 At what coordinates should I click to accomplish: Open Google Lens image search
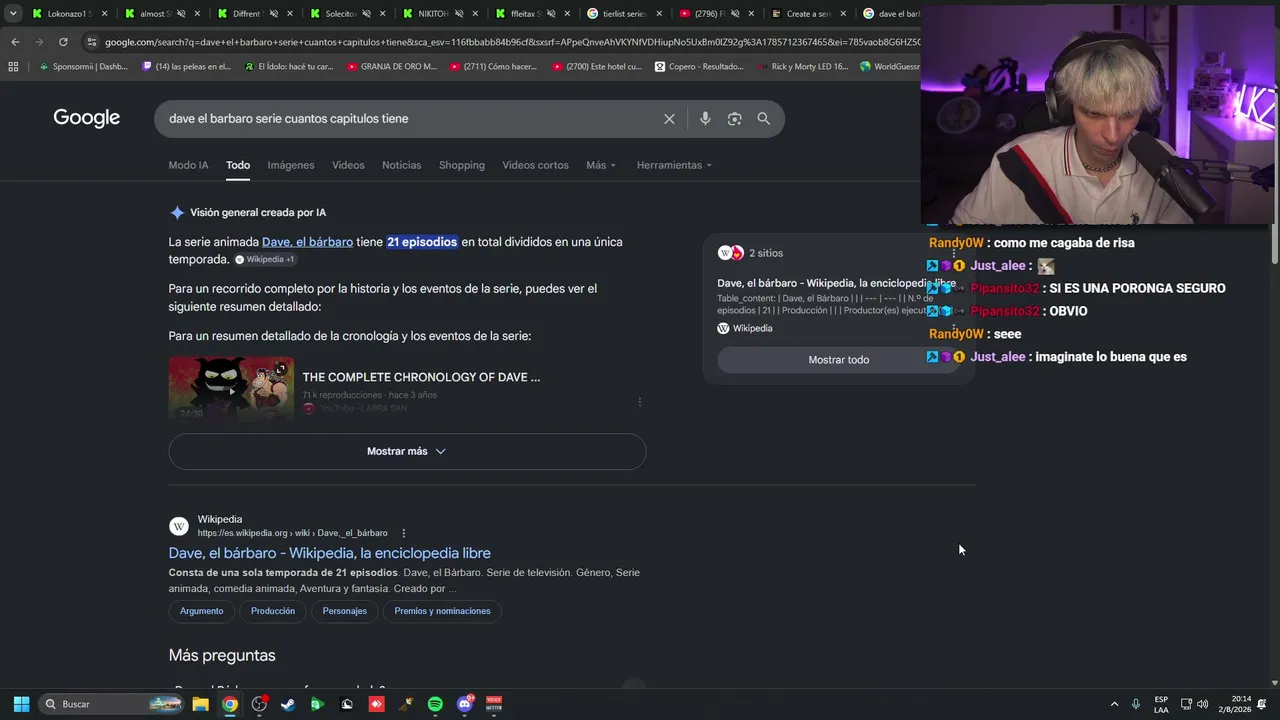pos(735,119)
